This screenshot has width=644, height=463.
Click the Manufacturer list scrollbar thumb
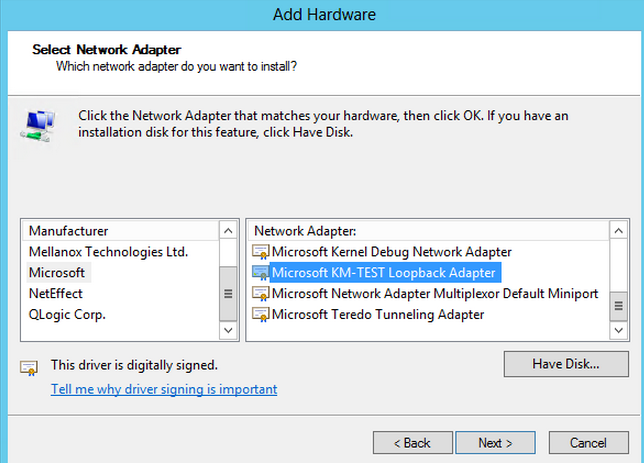(x=228, y=294)
